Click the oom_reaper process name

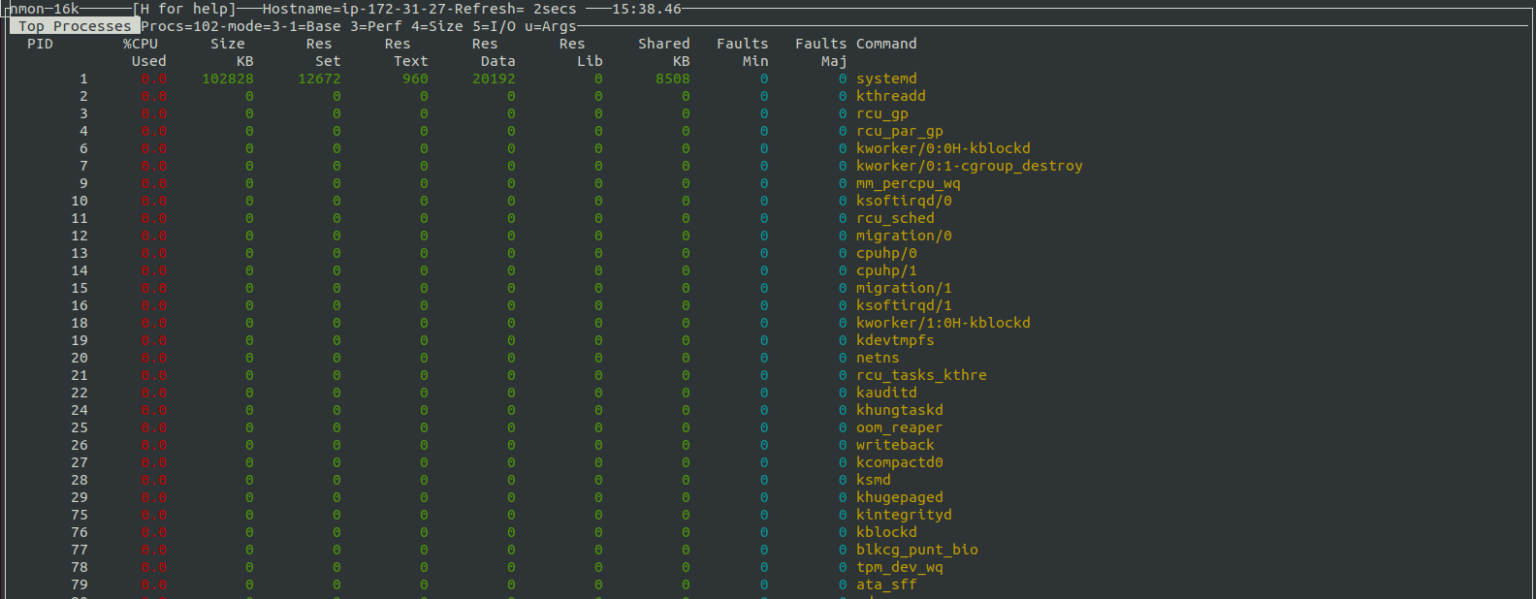pyautogui.click(x=899, y=428)
